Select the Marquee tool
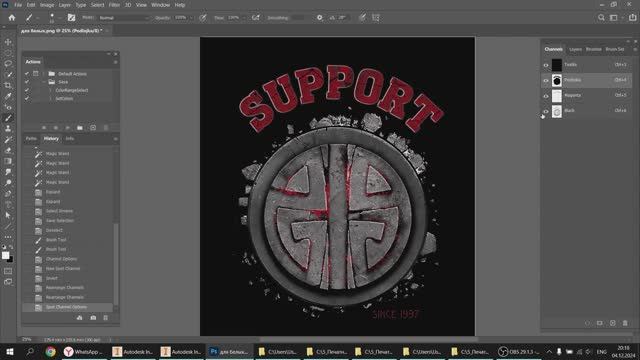This screenshot has height=360, width=640. pos(8,53)
